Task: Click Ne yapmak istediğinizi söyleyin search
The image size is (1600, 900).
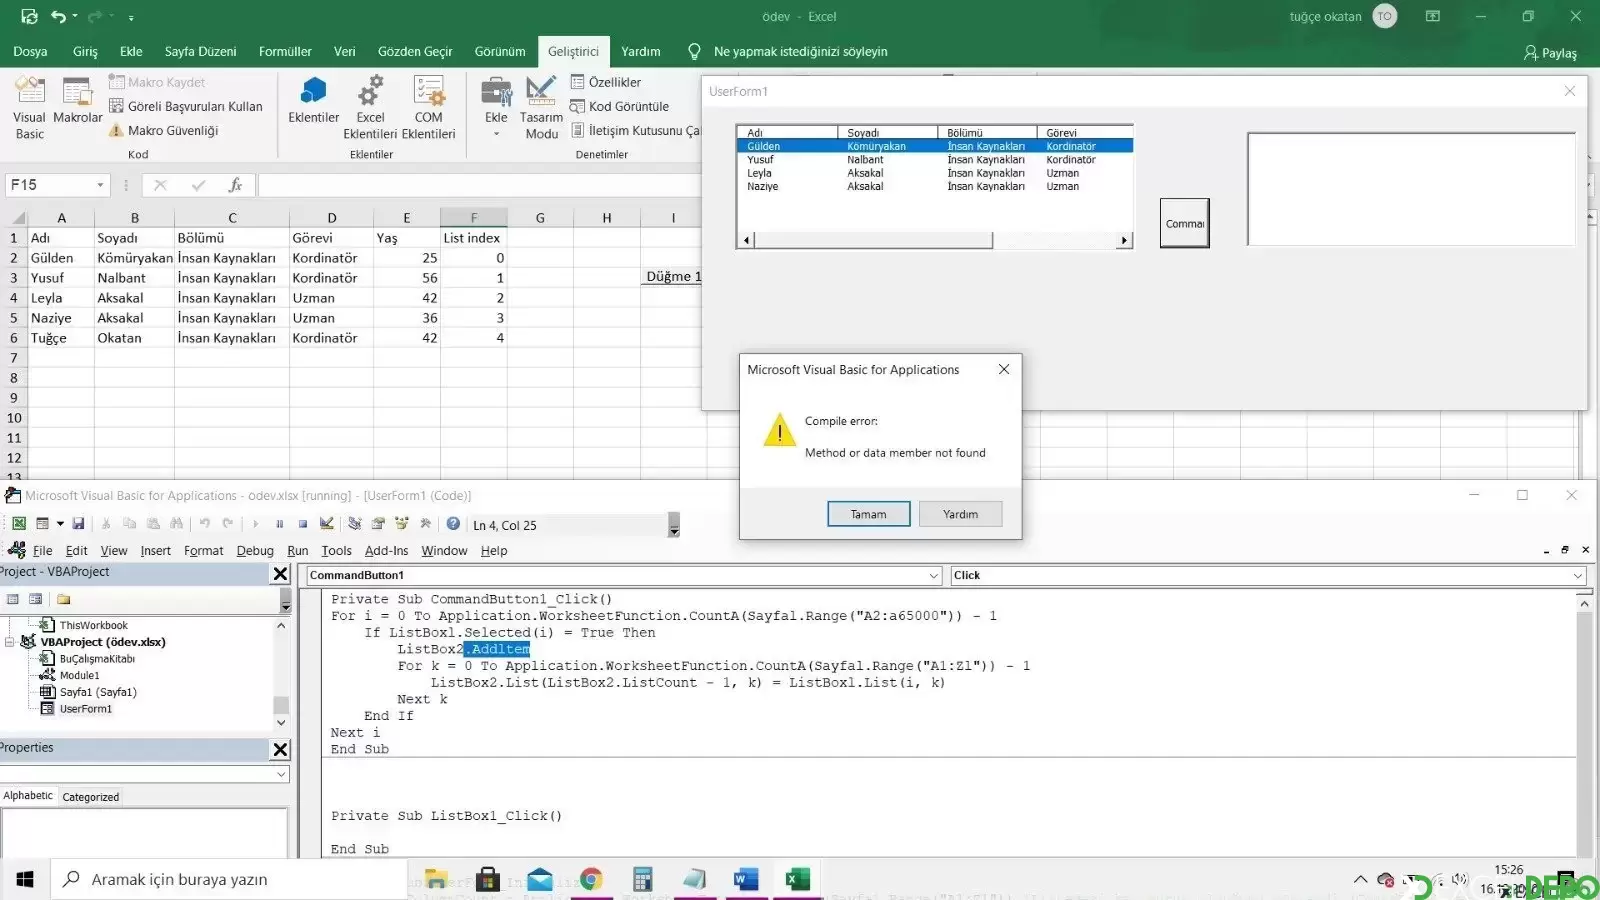Action: [800, 52]
